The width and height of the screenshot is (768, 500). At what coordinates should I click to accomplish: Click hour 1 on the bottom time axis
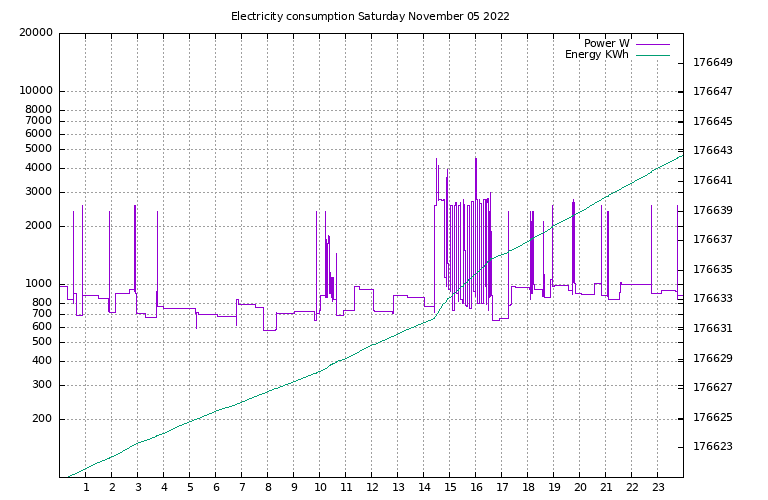[x=86, y=488]
